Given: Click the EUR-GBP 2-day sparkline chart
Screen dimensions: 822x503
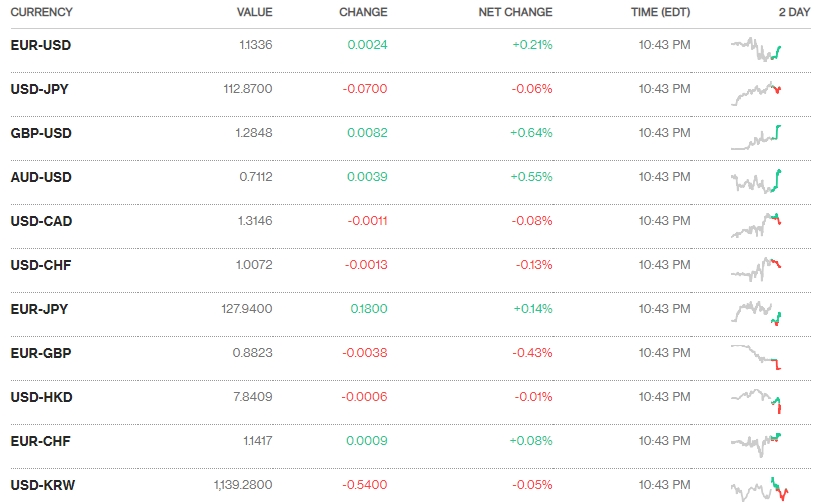Looking at the screenshot, I should (x=757, y=355).
